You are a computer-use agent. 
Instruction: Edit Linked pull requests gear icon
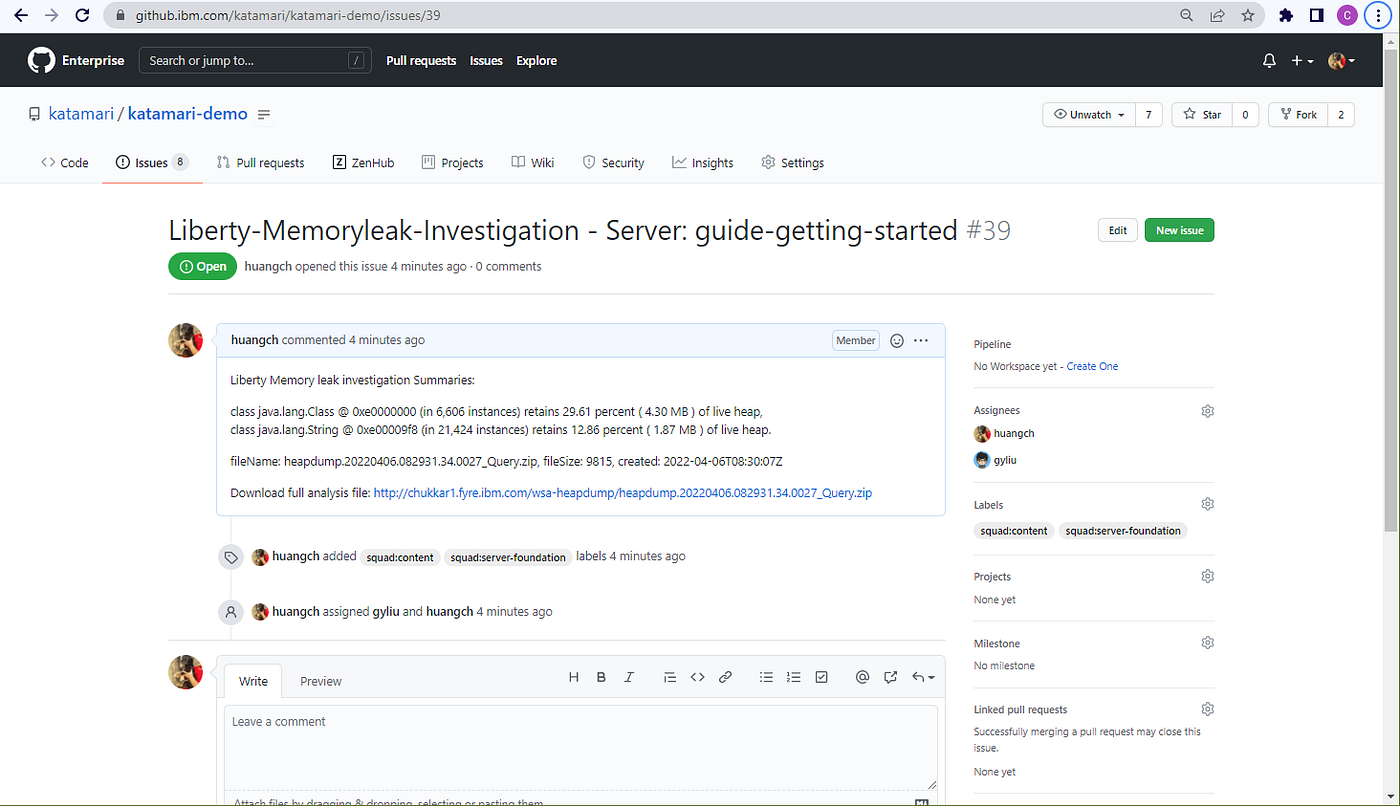point(1207,709)
